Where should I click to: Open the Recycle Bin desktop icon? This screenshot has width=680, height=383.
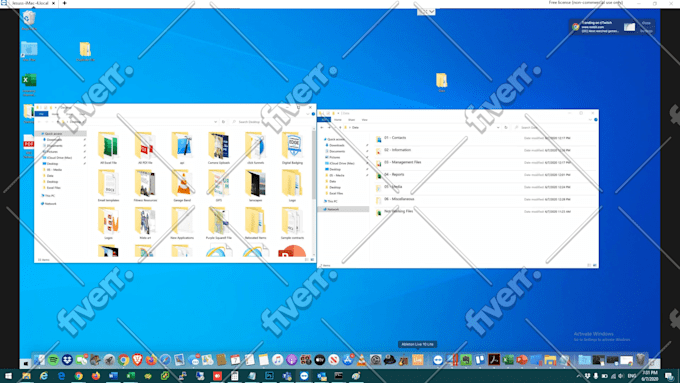29,20
